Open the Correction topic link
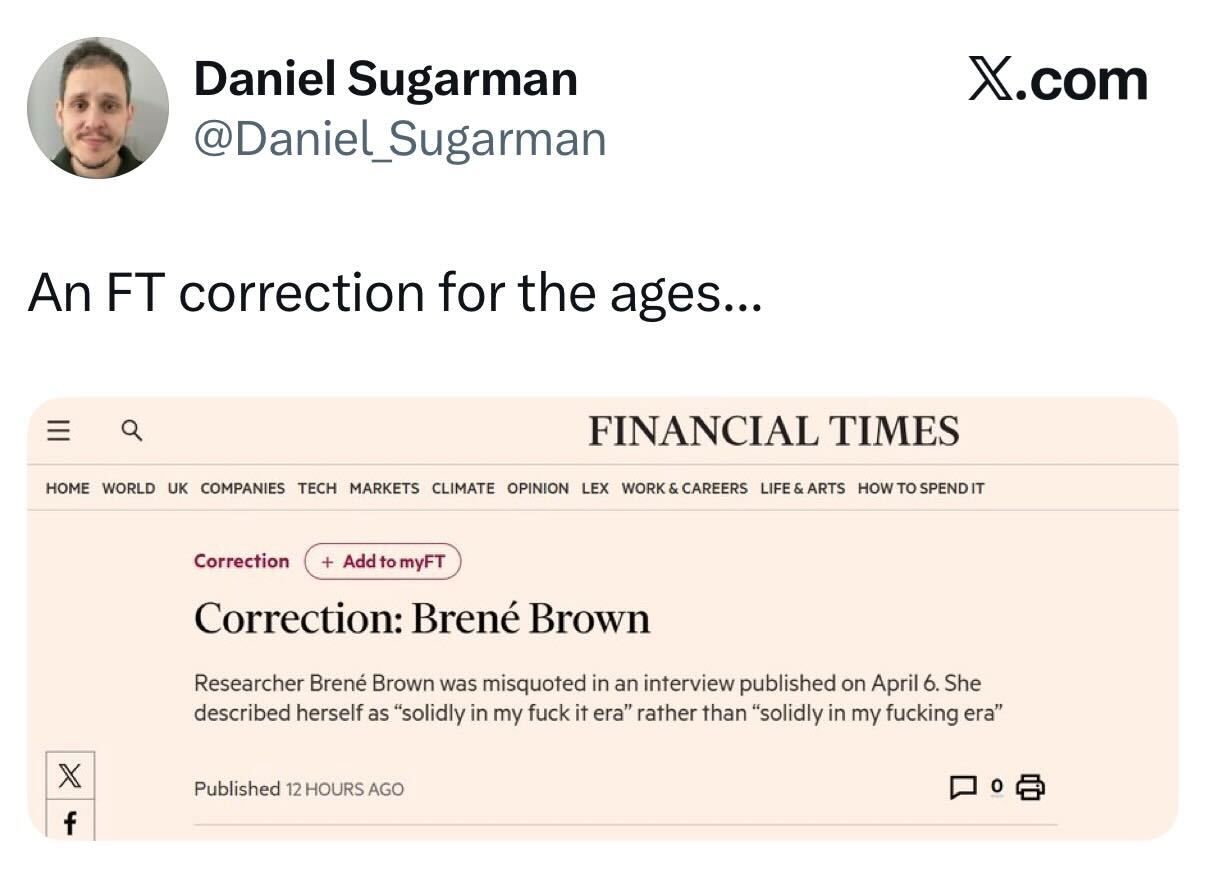 [241, 561]
